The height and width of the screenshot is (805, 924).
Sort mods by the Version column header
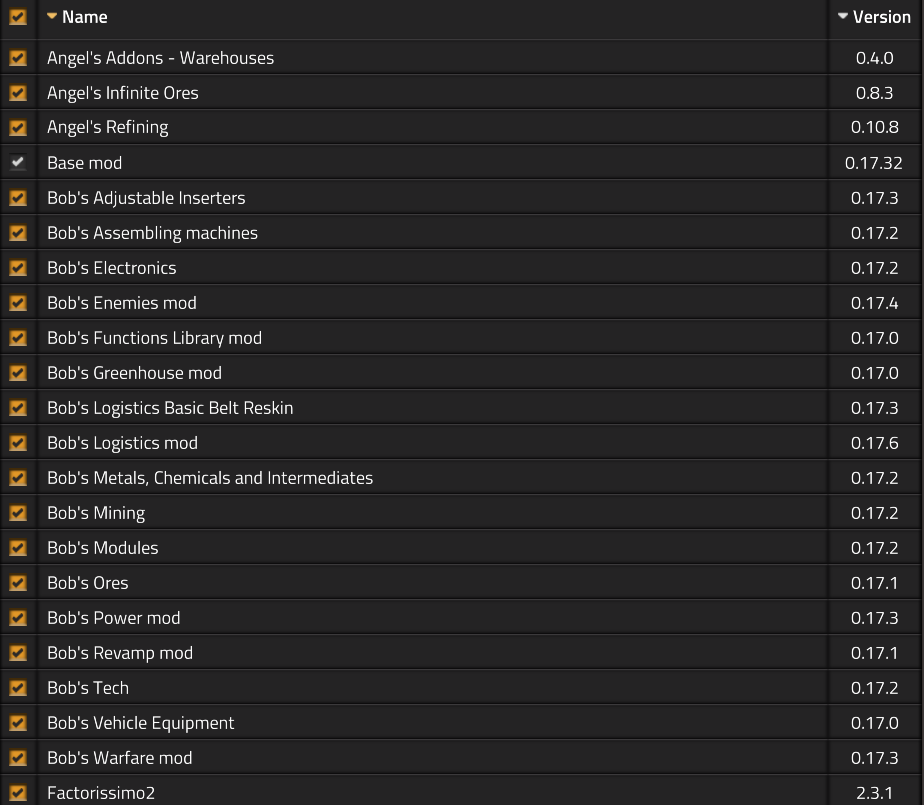[x=874, y=17]
